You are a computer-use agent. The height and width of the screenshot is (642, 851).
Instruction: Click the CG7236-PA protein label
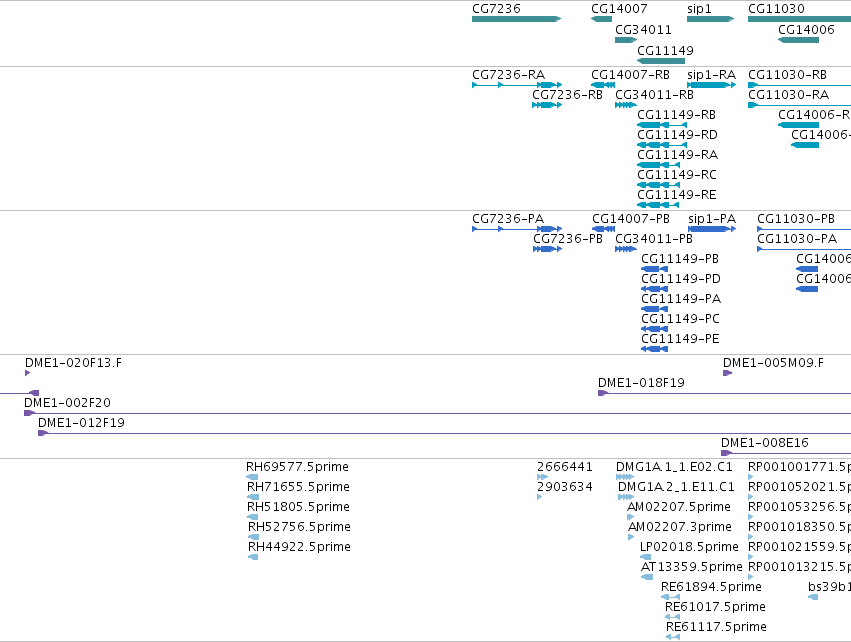click(x=508, y=219)
